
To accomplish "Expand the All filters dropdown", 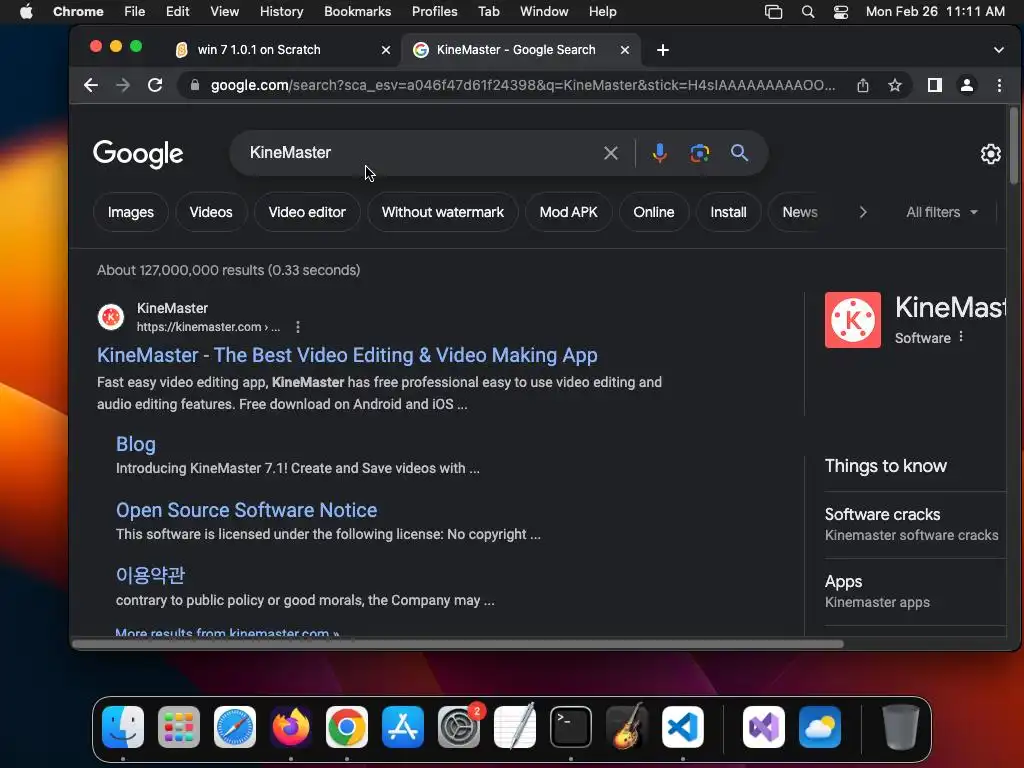I will point(942,212).
